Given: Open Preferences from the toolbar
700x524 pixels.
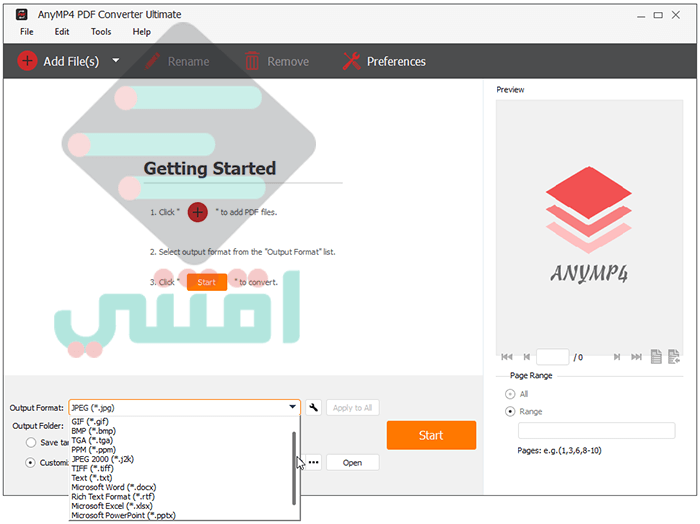Looking at the screenshot, I should click(384, 61).
